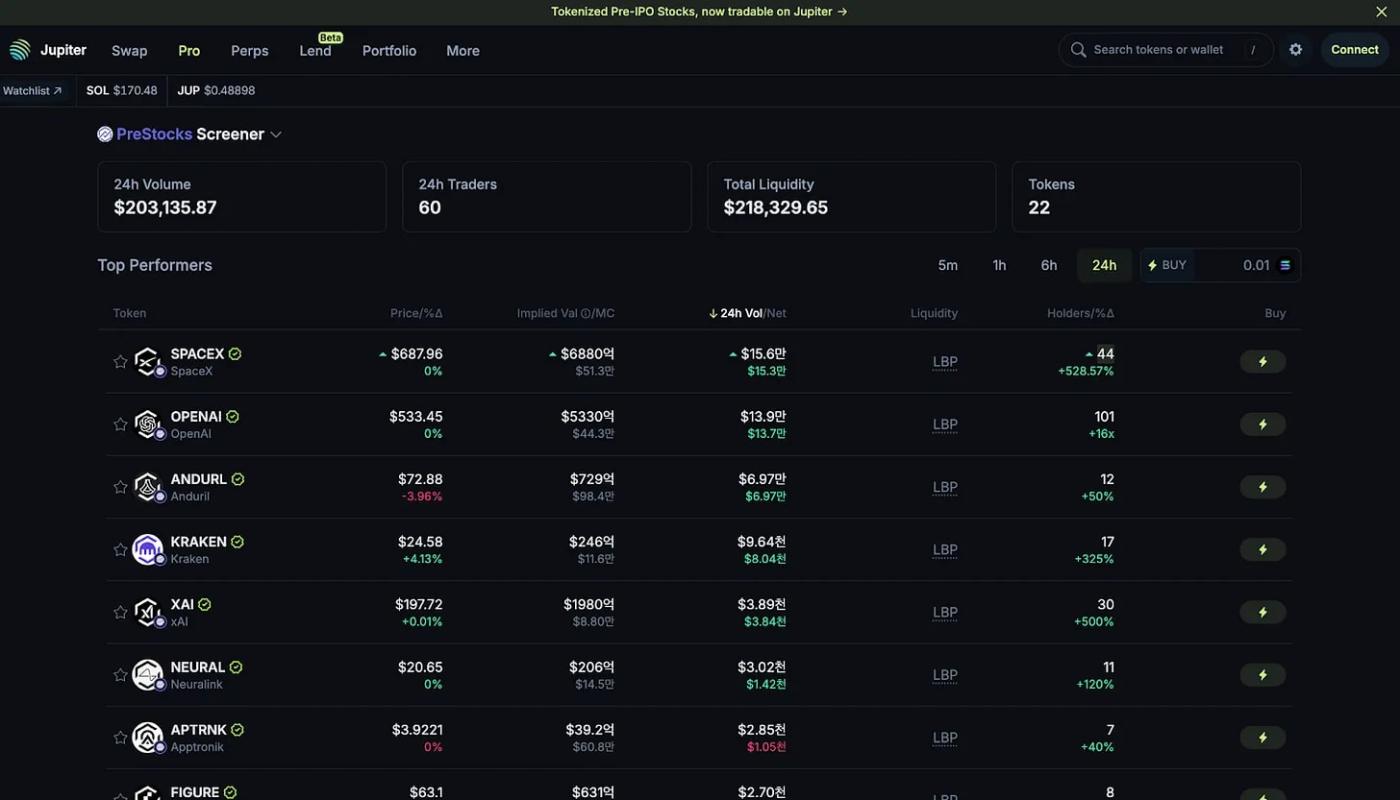The height and width of the screenshot is (800, 1400).
Task: Close the top announcement banner
Action: (1382, 12)
